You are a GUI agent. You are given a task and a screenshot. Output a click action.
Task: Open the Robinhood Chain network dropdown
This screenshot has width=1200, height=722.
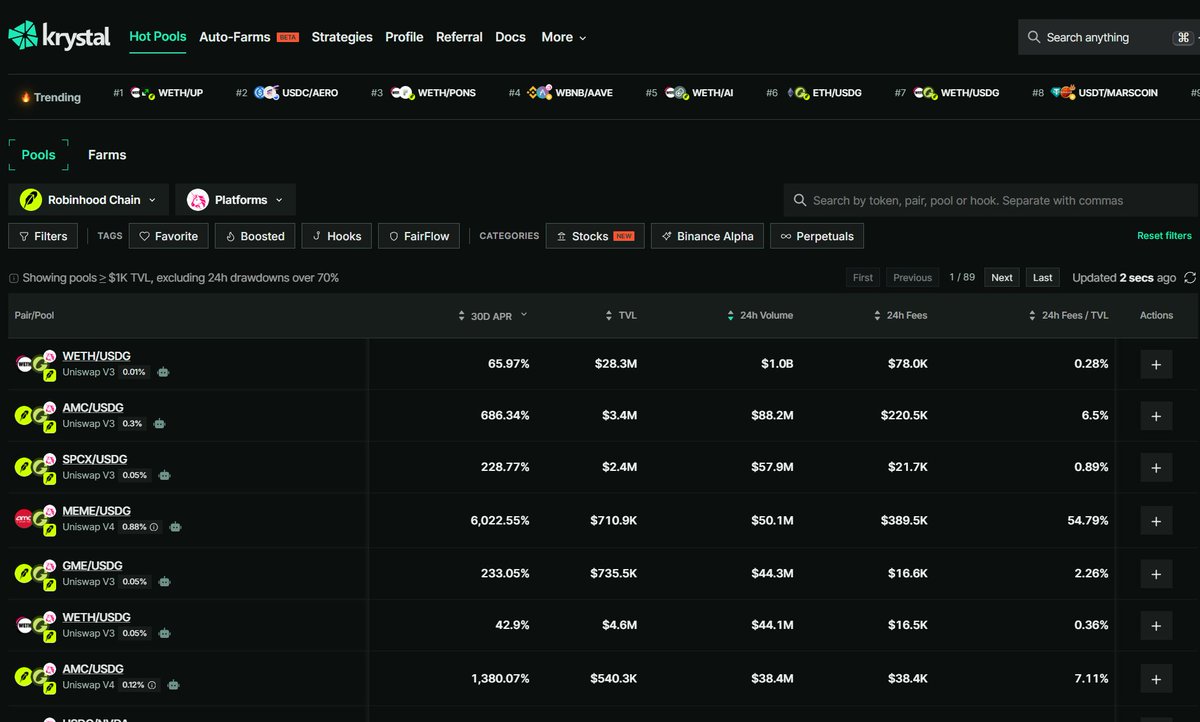click(88, 200)
